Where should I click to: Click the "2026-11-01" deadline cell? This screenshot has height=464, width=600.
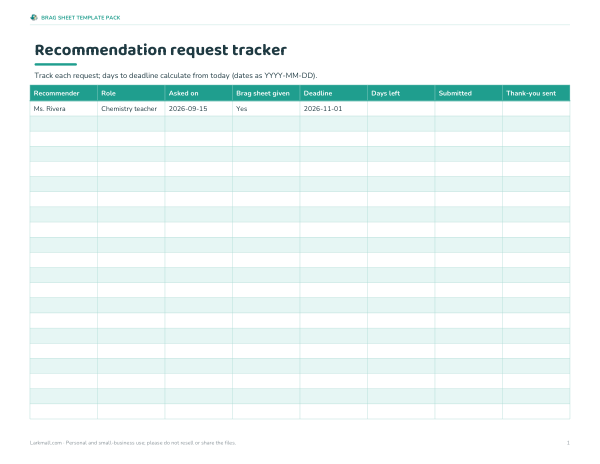click(x=334, y=109)
